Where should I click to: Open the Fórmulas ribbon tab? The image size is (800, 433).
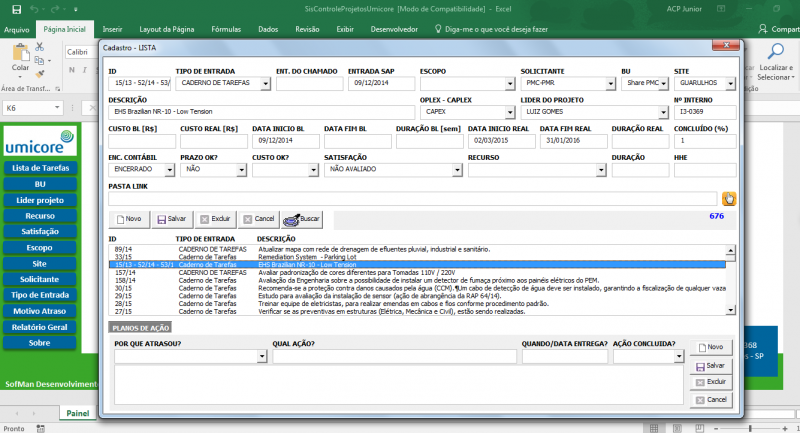coord(226,30)
